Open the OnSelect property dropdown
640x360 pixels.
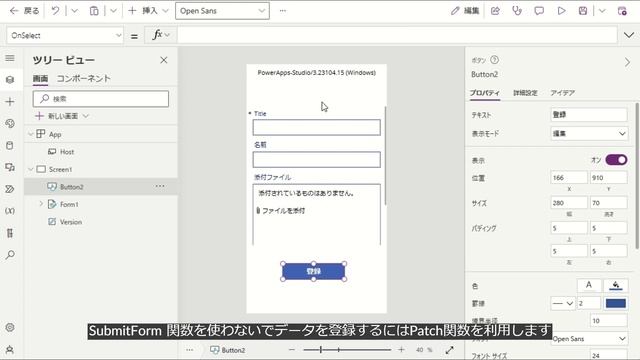pyautogui.click(x=65, y=36)
